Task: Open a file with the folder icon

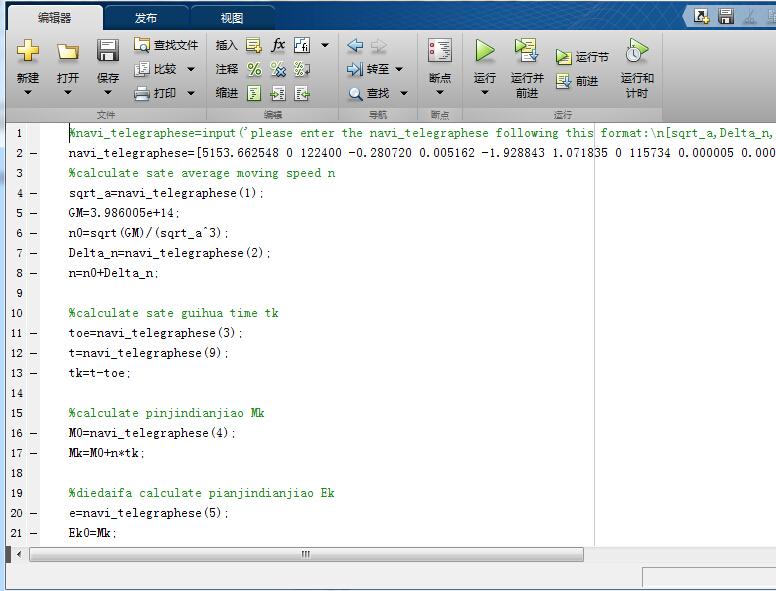Action: (68, 51)
